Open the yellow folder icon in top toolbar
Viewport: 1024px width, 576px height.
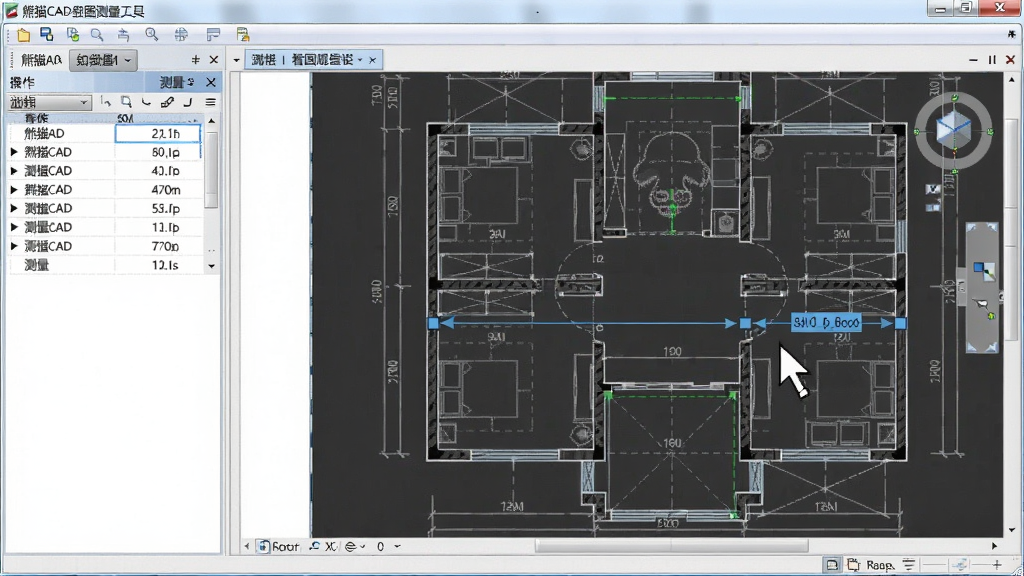tap(24, 35)
